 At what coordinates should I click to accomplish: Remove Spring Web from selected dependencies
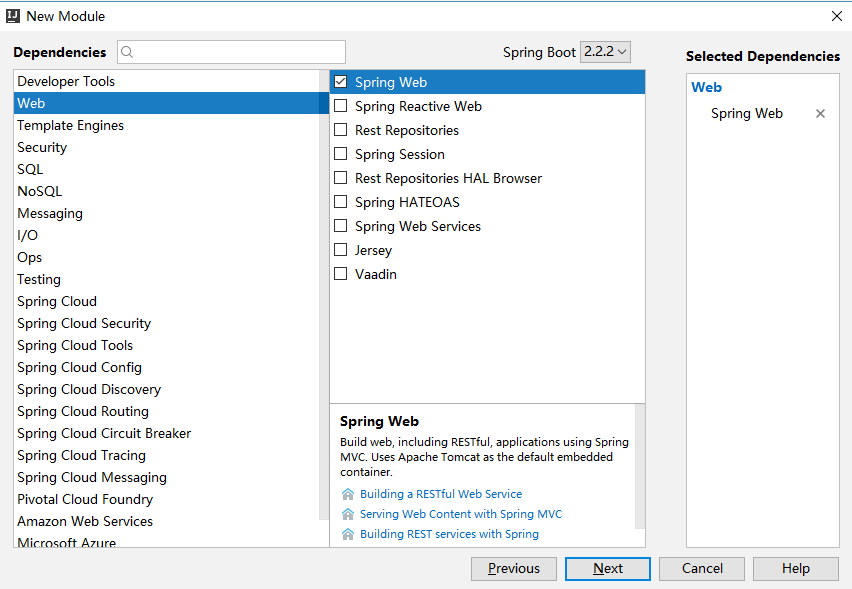point(820,114)
